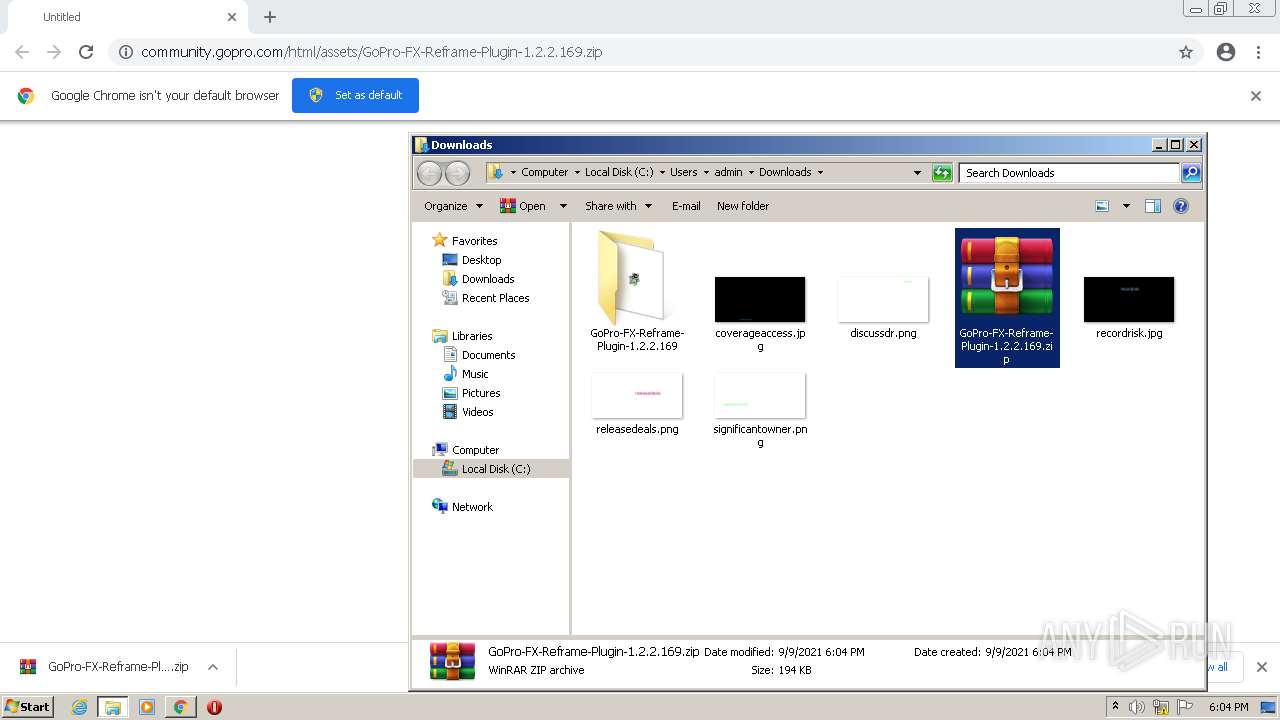The image size is (1280, 720).
Task: Click the Chrome address bar URL
Action: coord(371,52)
